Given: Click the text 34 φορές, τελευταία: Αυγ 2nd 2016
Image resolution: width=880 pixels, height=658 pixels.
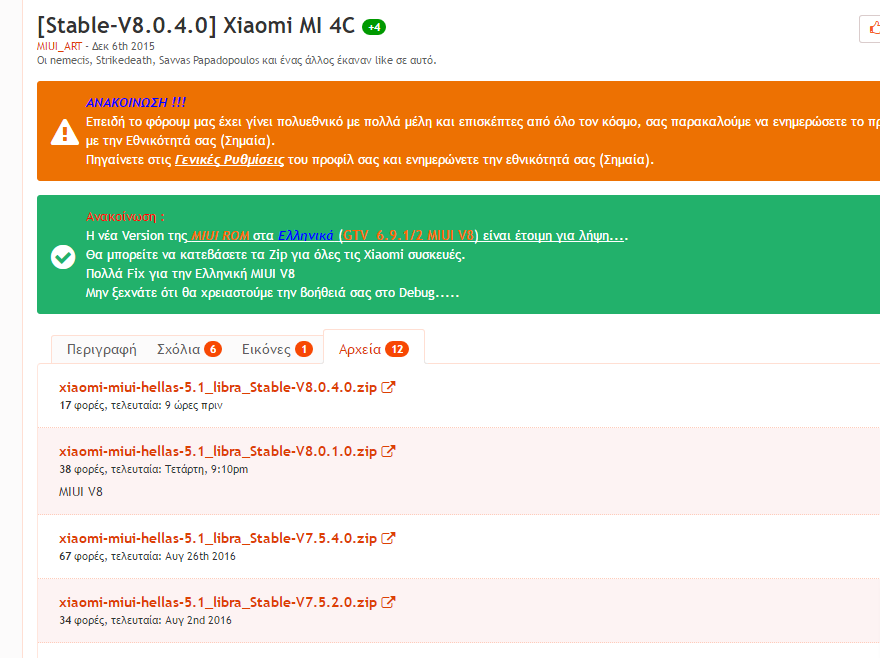Looking at the screenshot, I should 145,620.
